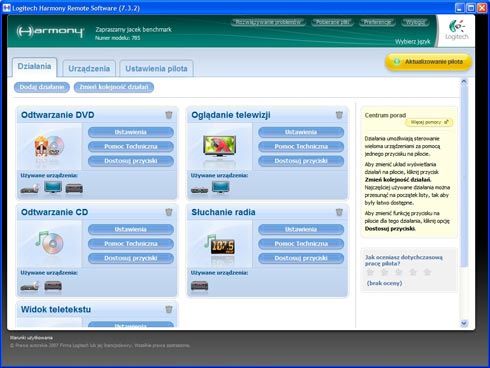Click the Wybierz język link

(x=413, y=42)
